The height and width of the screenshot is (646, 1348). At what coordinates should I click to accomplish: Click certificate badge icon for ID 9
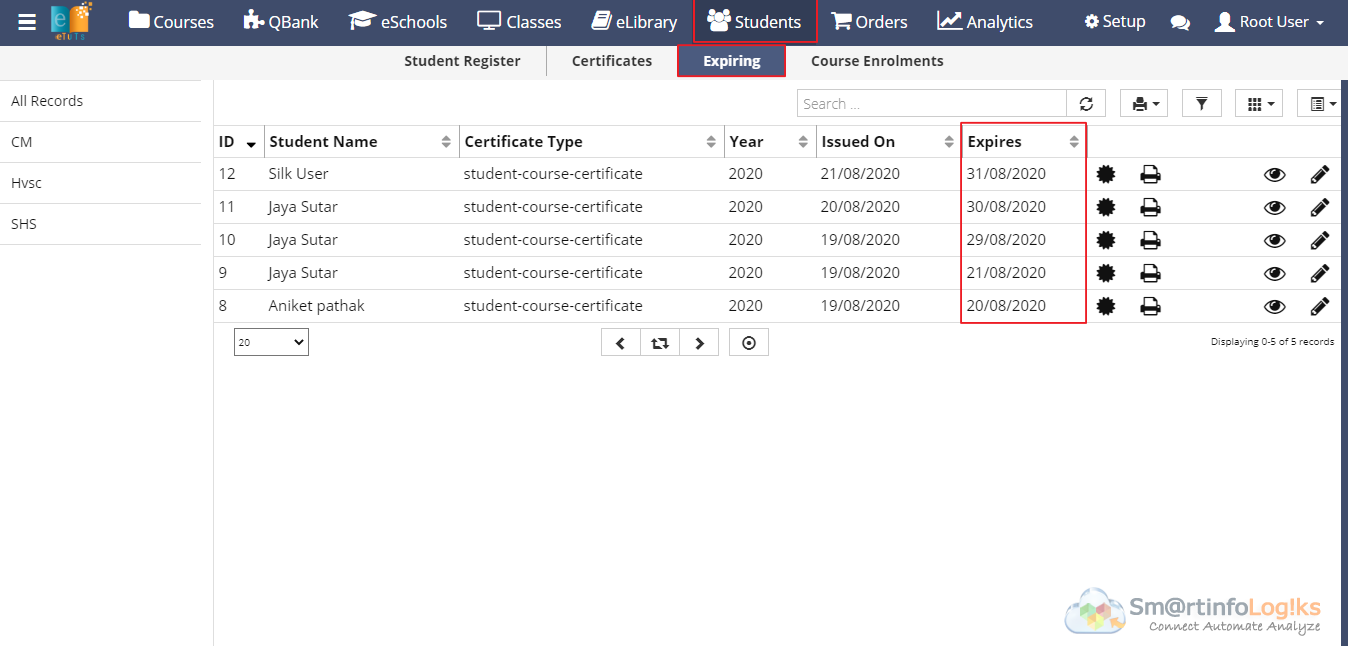(x=1105, y=273)
